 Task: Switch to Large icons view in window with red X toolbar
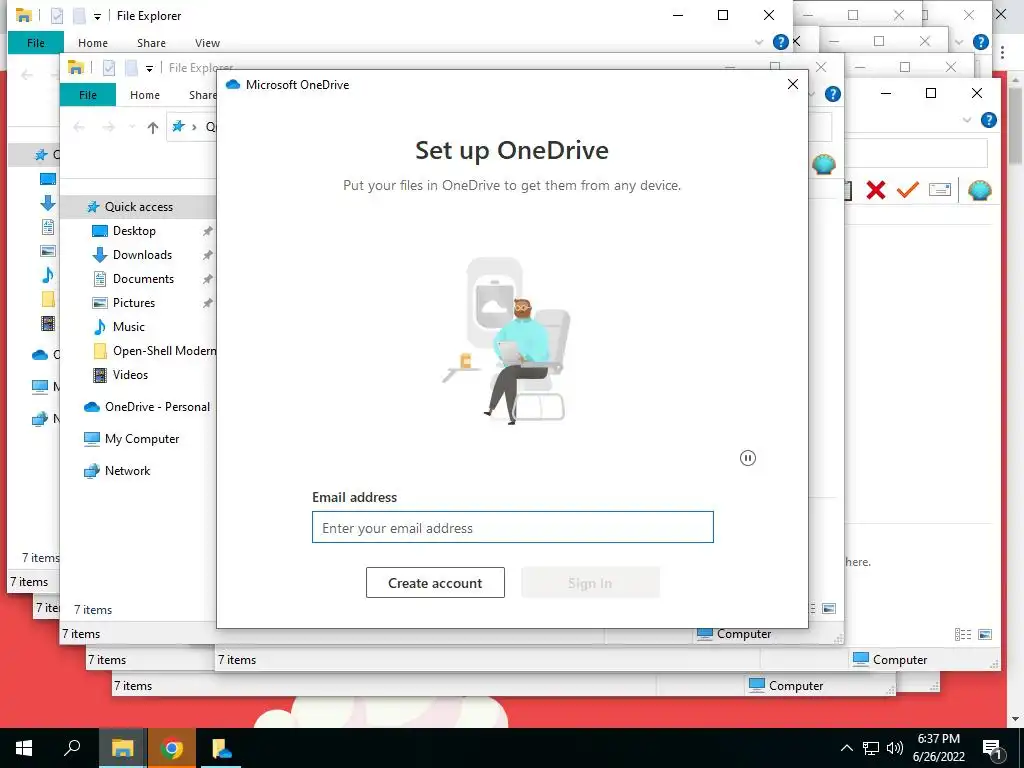[985, 634]
